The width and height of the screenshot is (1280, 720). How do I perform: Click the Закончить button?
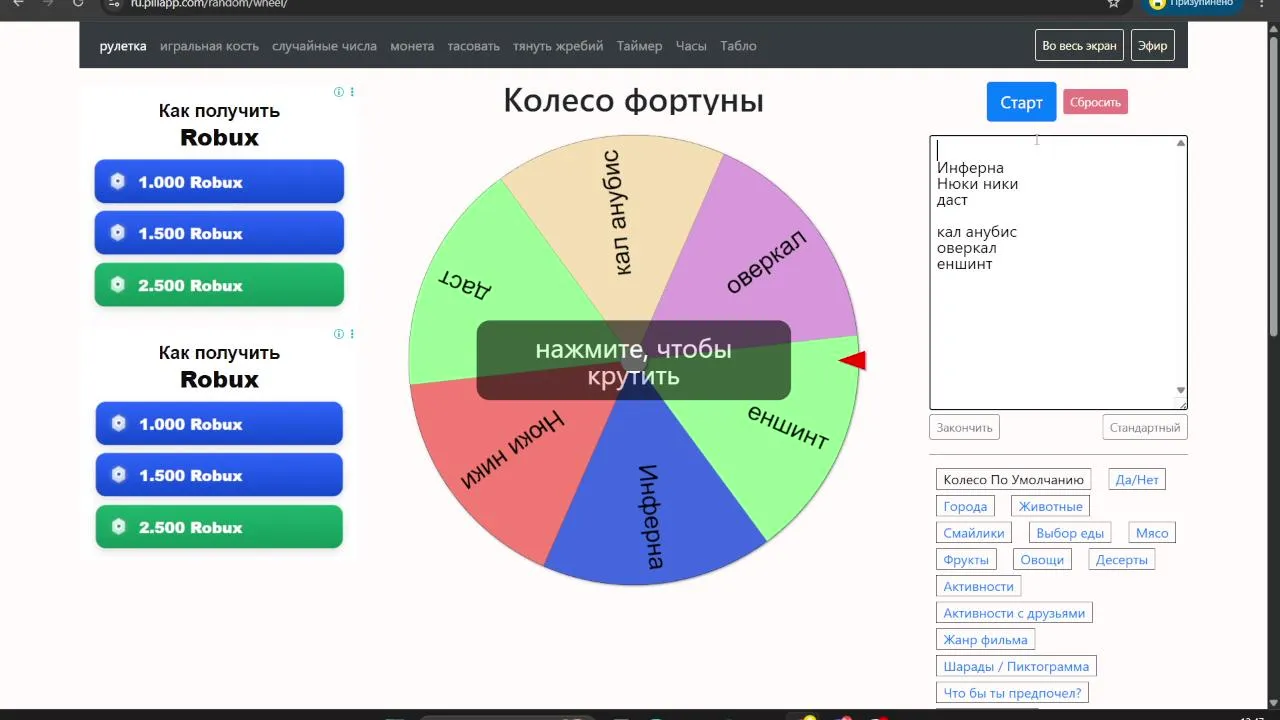coord(964,427)
